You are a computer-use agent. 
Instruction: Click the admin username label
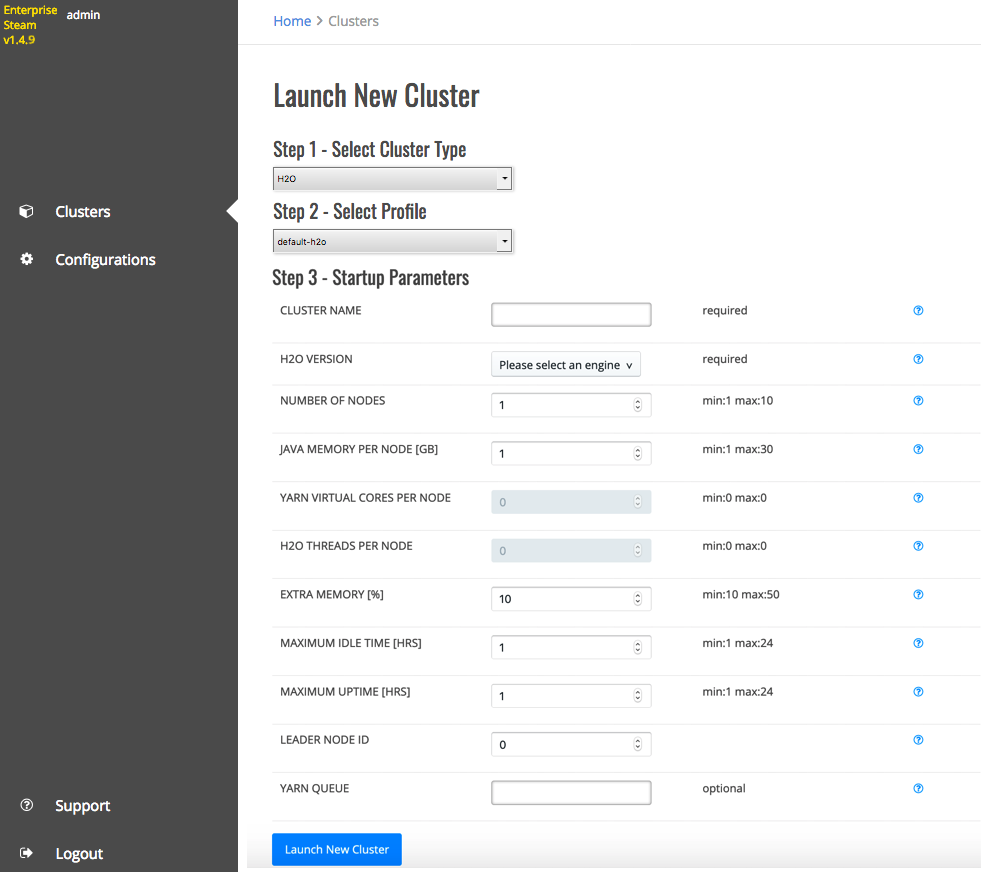[83, 15]
